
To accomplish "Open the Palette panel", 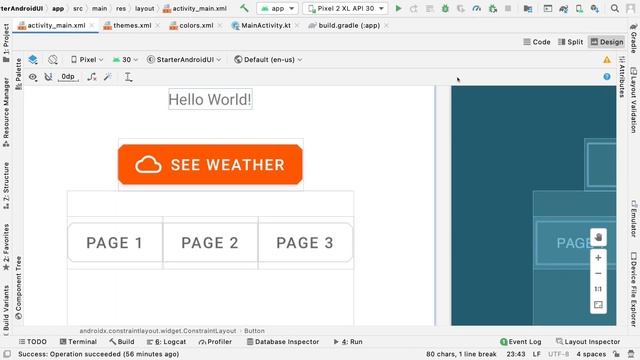I will pyautogui.click(x=18, y=73).
